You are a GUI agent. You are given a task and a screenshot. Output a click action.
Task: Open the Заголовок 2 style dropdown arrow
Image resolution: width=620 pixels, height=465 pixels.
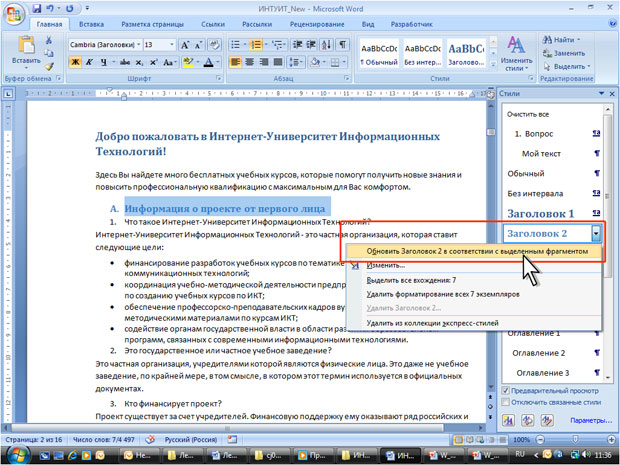coord(595,234)
